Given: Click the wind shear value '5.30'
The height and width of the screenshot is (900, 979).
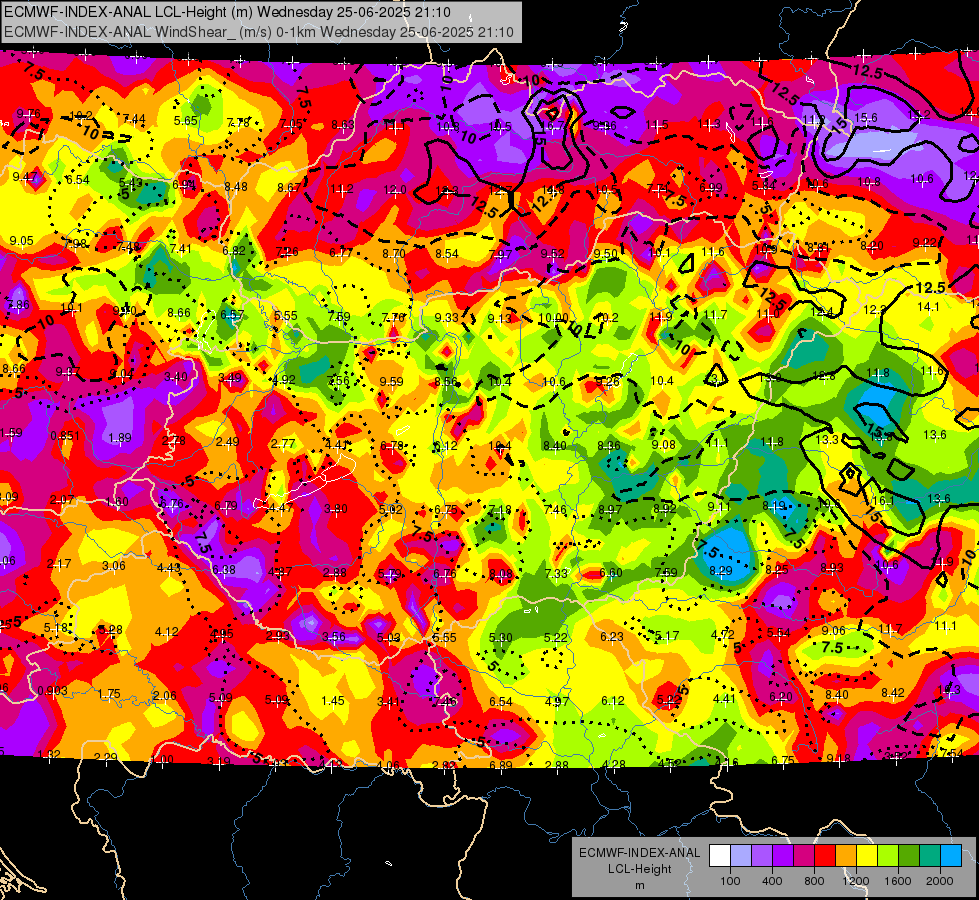Looking at the screenshot, I should 501,638.
